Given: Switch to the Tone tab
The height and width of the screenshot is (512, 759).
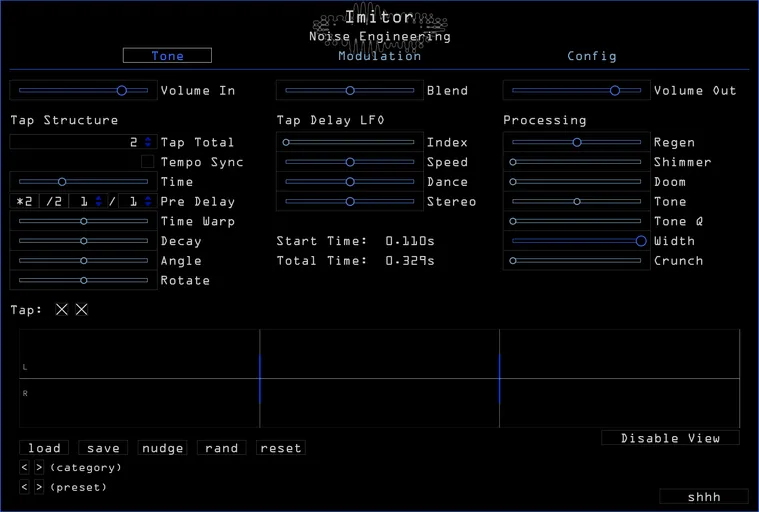Looking at the screenshot, I should (x=167, y=56).
